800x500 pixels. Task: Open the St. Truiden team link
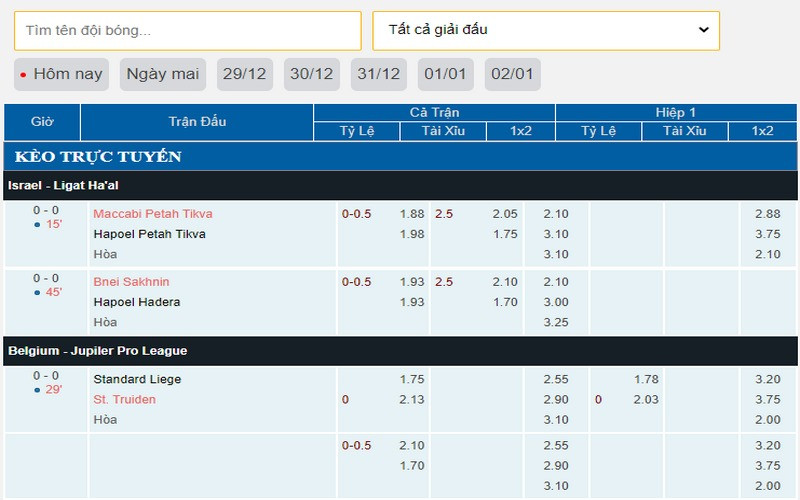click(125, 400)
